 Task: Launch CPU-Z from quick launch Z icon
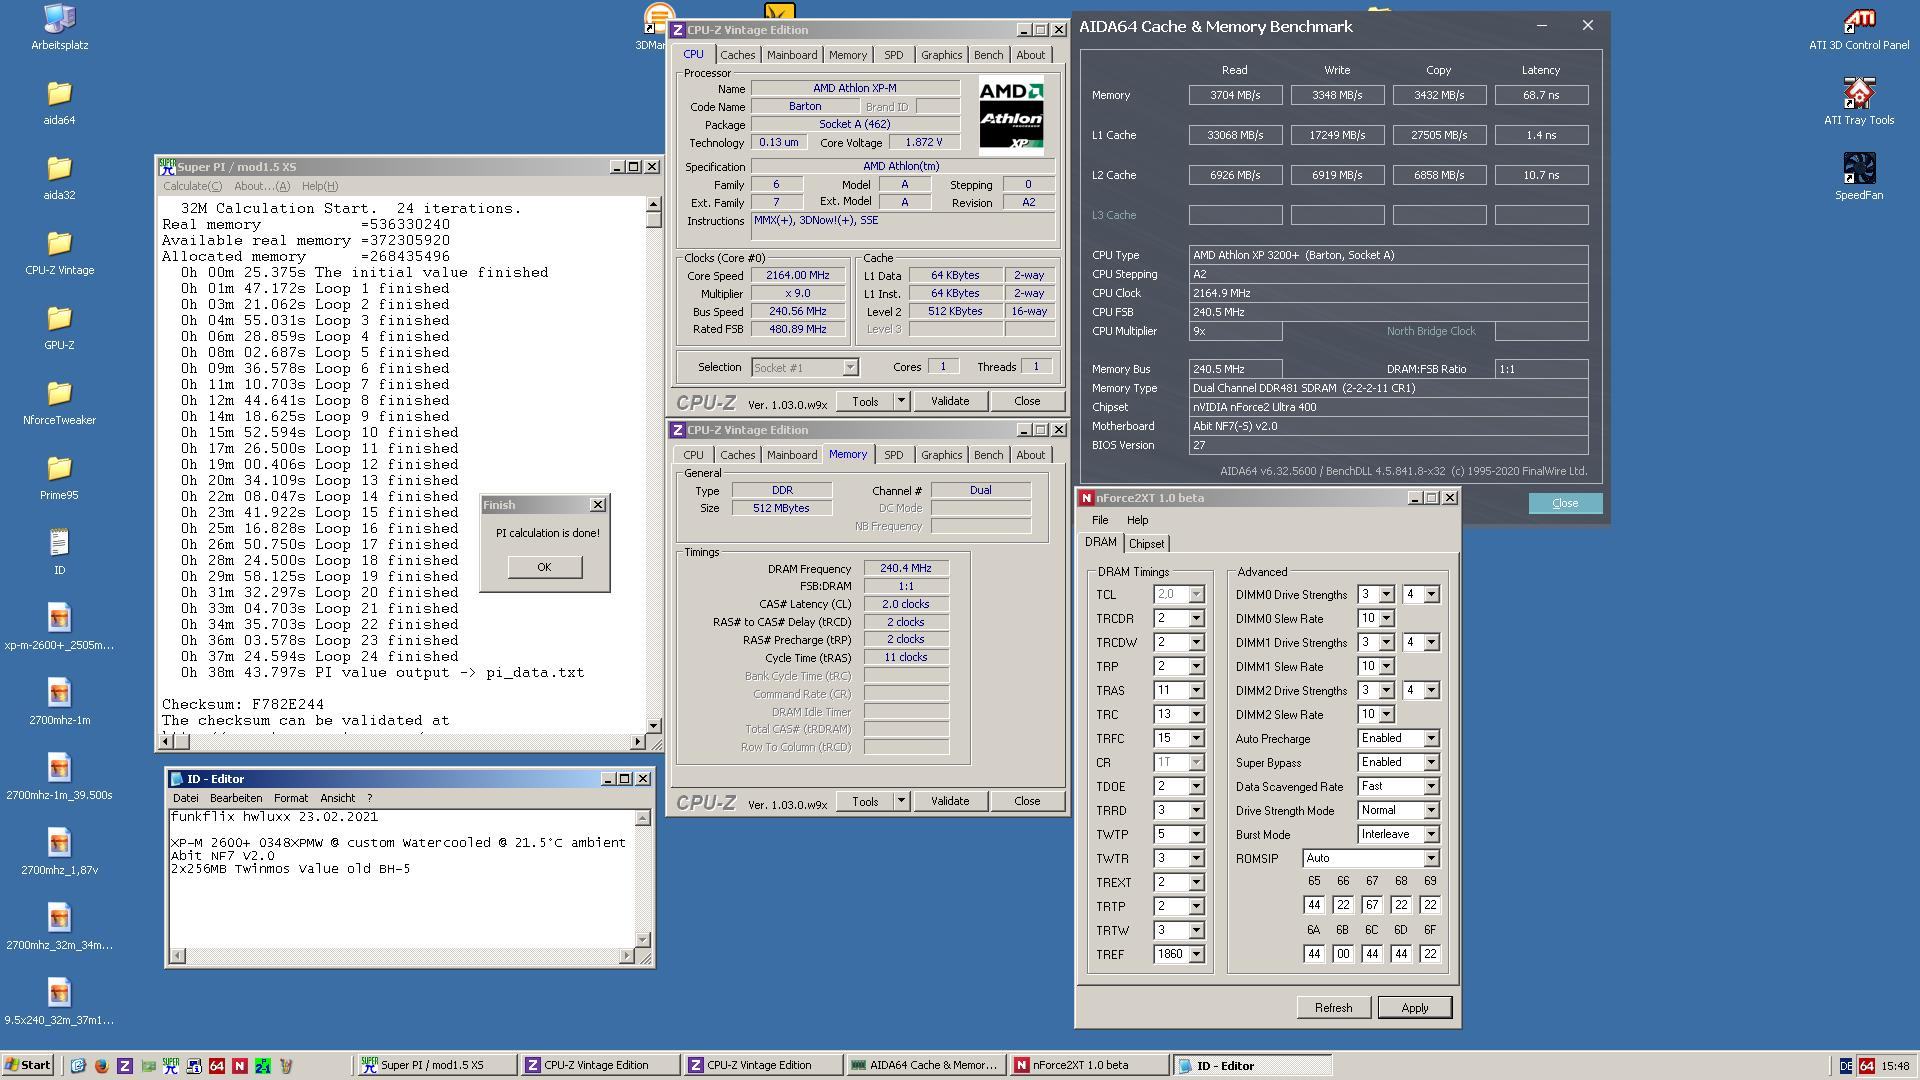[125, 1066]
